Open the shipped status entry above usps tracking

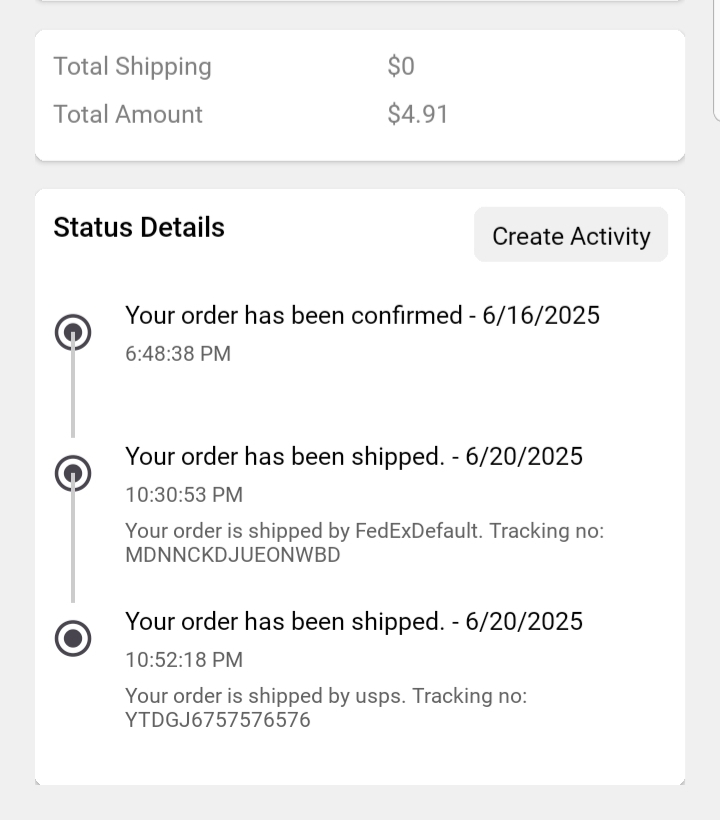354,621
